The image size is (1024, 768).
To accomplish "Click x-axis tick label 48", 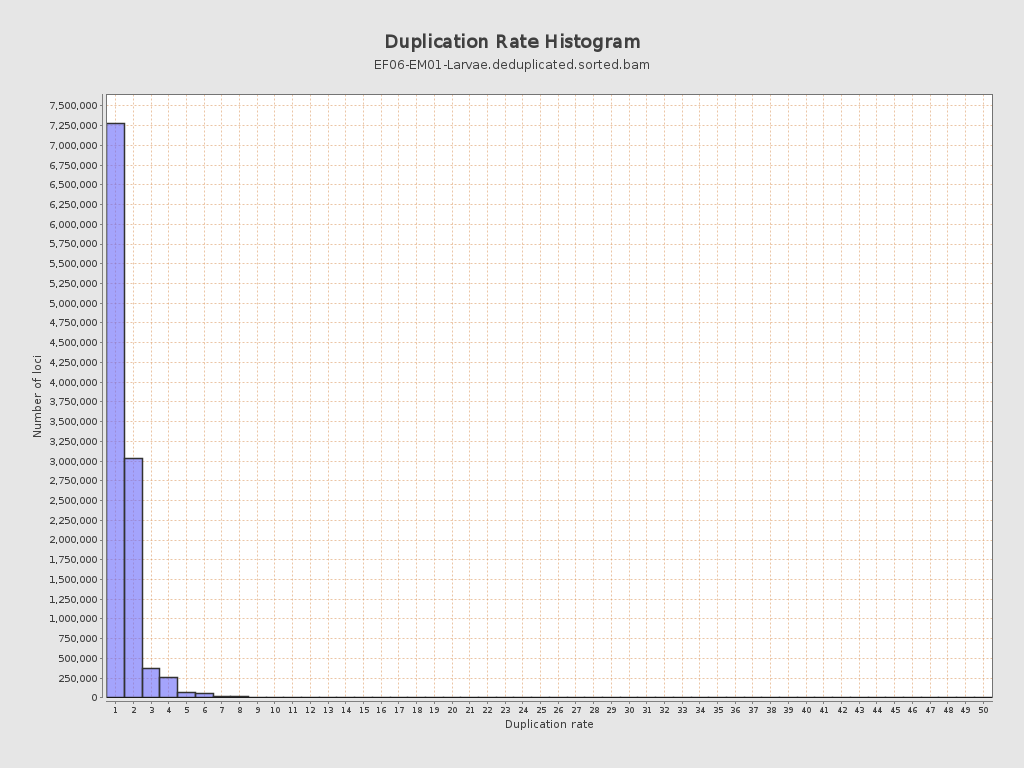I will tap(948, 710).
